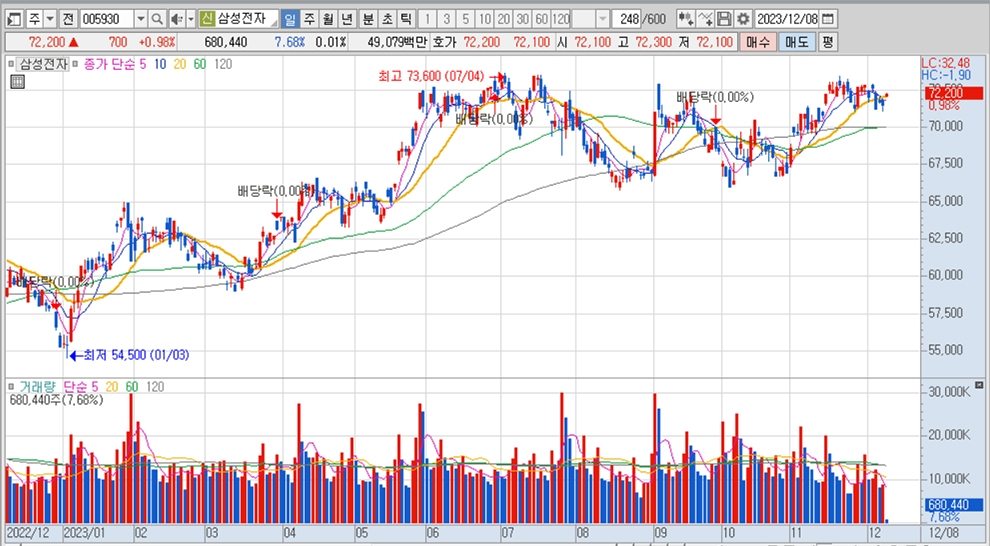Click the magenta 5-day MA legend
The width and height of the screenshot is (990, 546).
(x=143, y=64)
